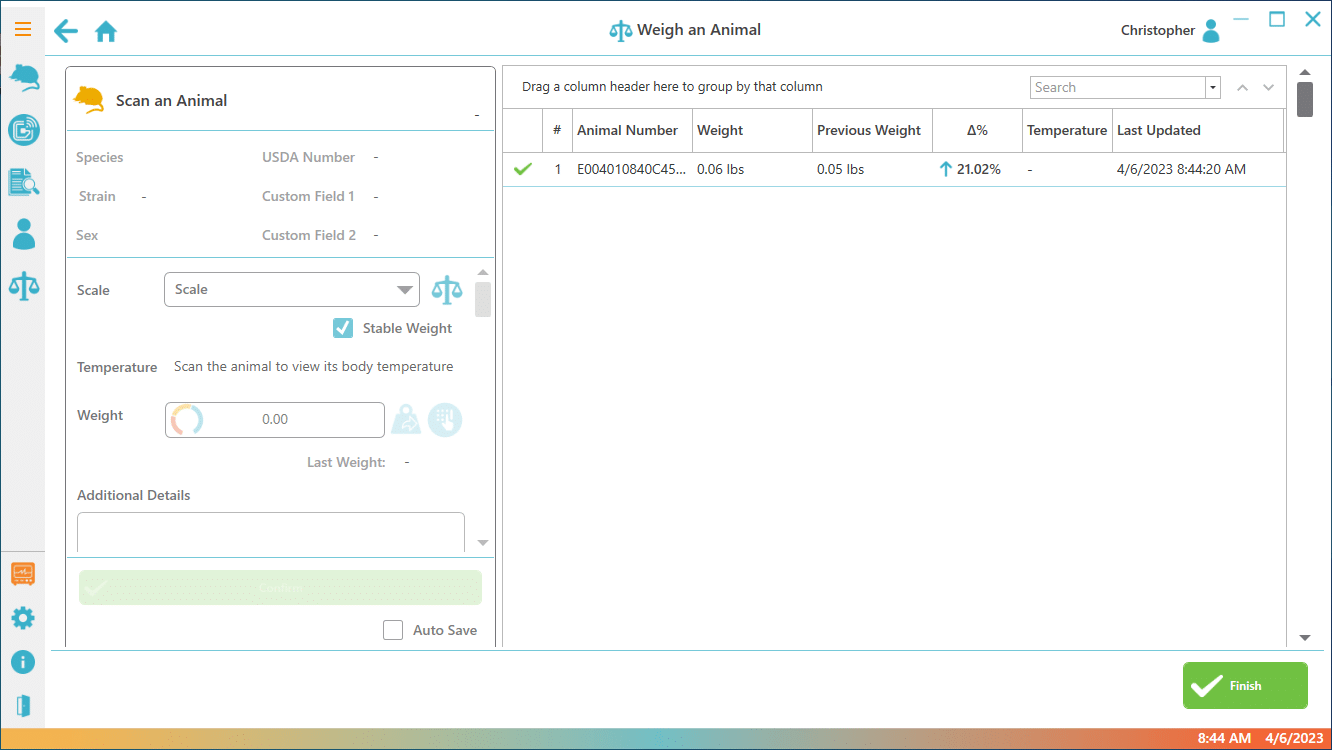This screenshot has width=1332, height=750.
Task: Enable the Auto Save checkbox
Action: click(x=393, y=630)
